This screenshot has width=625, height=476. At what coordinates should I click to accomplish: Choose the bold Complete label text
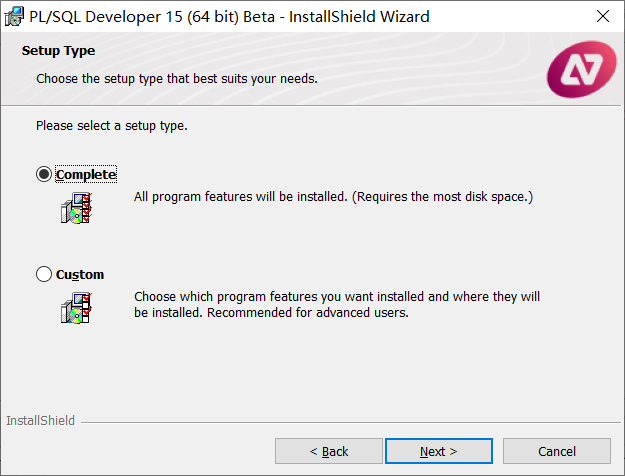(86, 175)
